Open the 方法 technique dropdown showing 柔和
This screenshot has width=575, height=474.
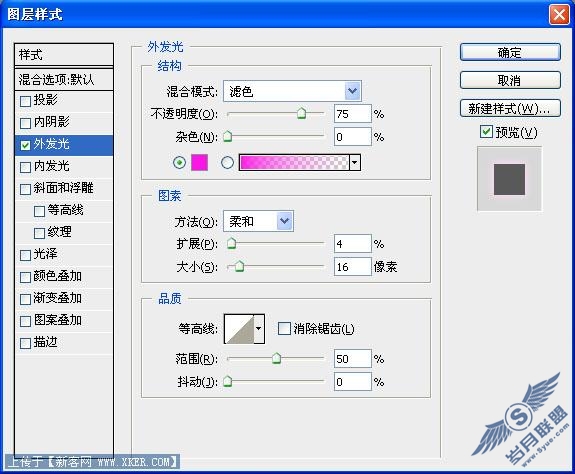pyautogui.click(x=258, y=221)
